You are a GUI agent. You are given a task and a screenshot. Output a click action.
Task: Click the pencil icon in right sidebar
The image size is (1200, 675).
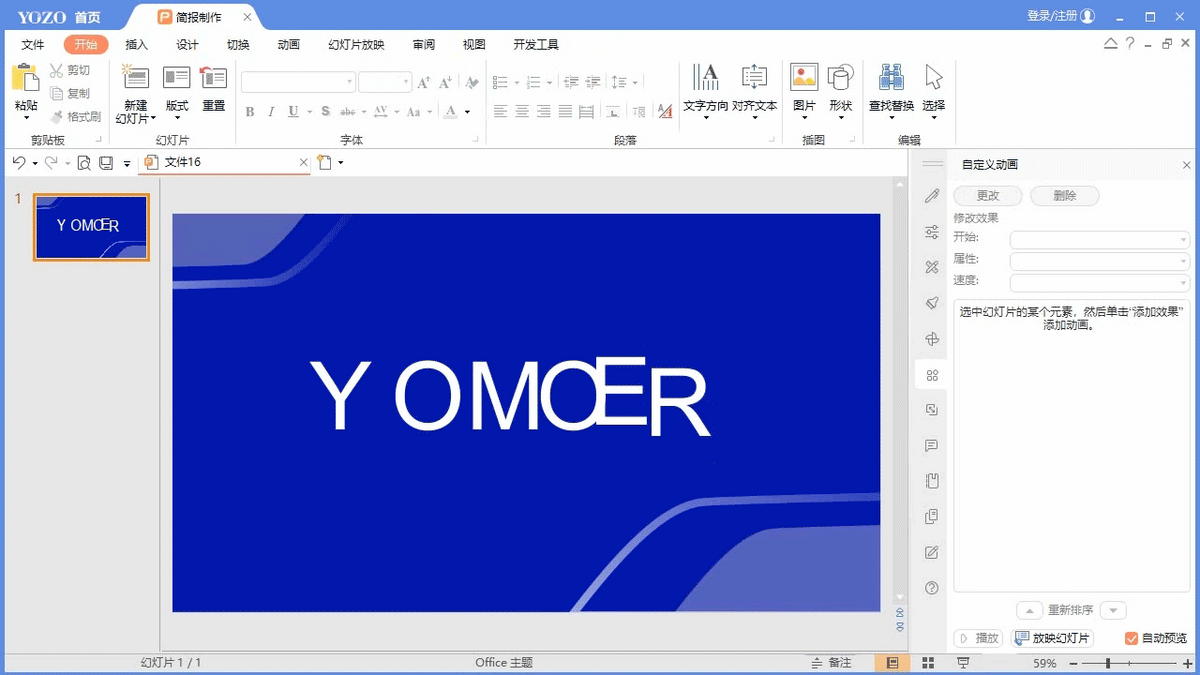coord(932,196)
